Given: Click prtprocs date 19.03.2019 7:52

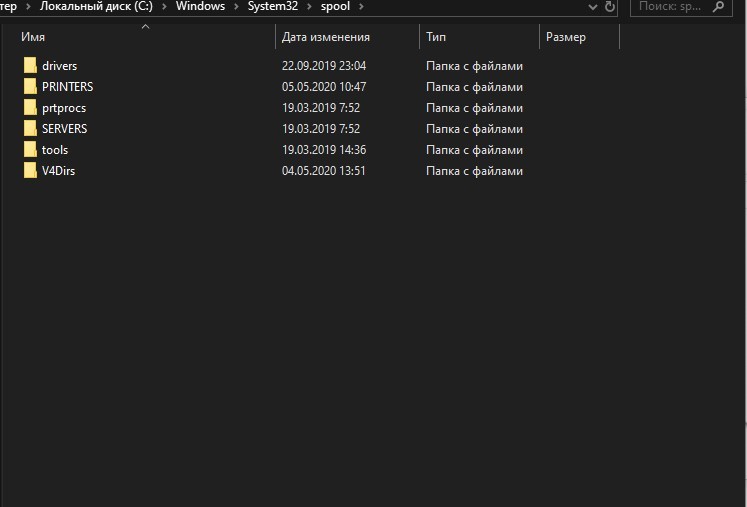Looking at the screenshot, I should coord(321,108).
